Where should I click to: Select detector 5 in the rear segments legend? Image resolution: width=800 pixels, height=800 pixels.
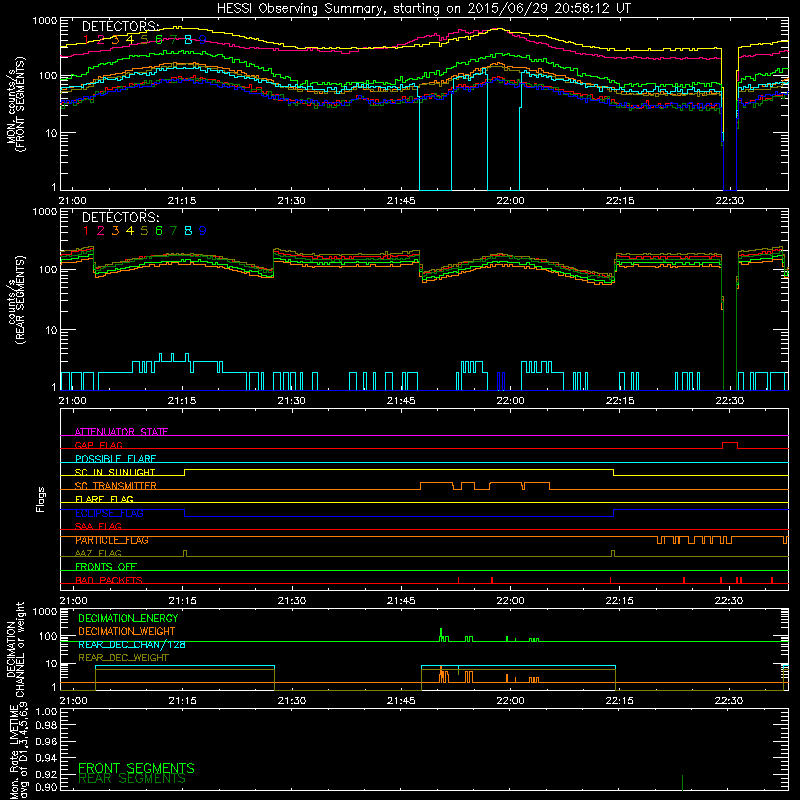[x=144, y=231]
